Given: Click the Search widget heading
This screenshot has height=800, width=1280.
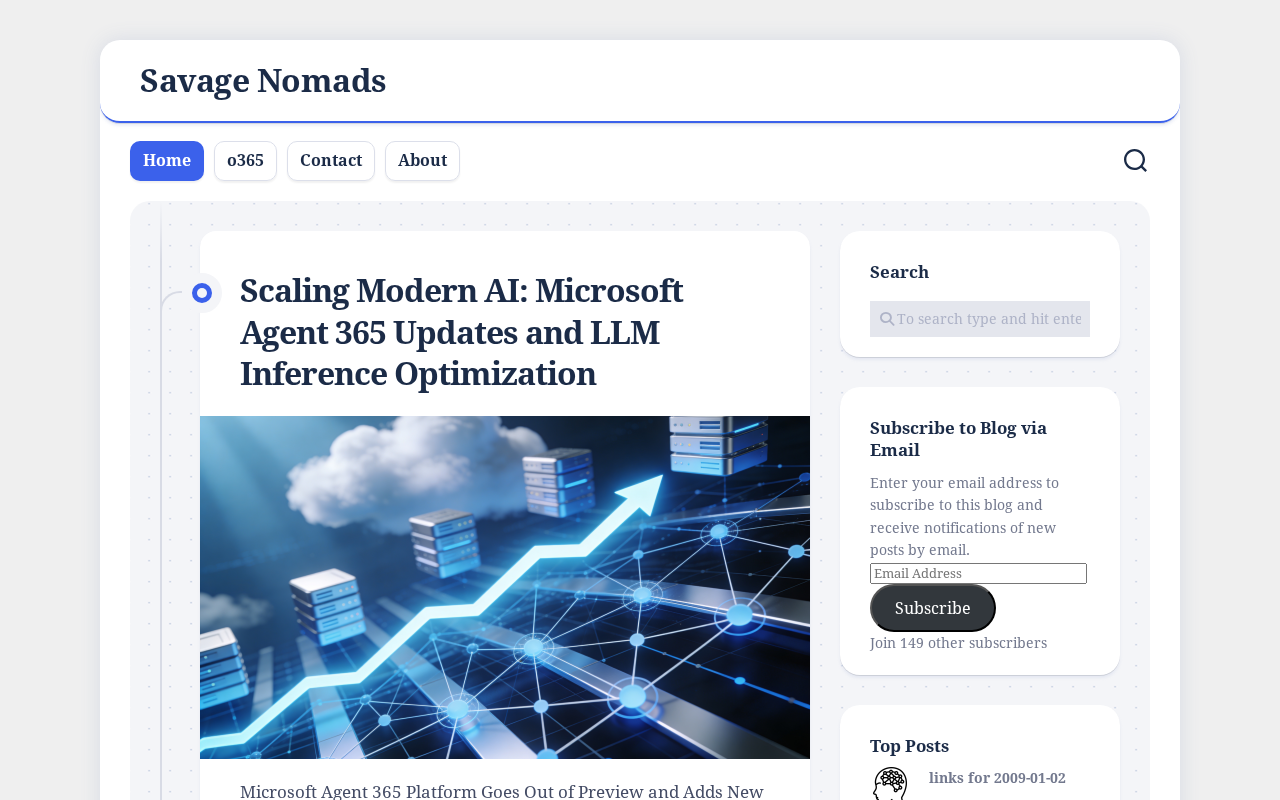Looking at the screenshot, I should [899, 272].
